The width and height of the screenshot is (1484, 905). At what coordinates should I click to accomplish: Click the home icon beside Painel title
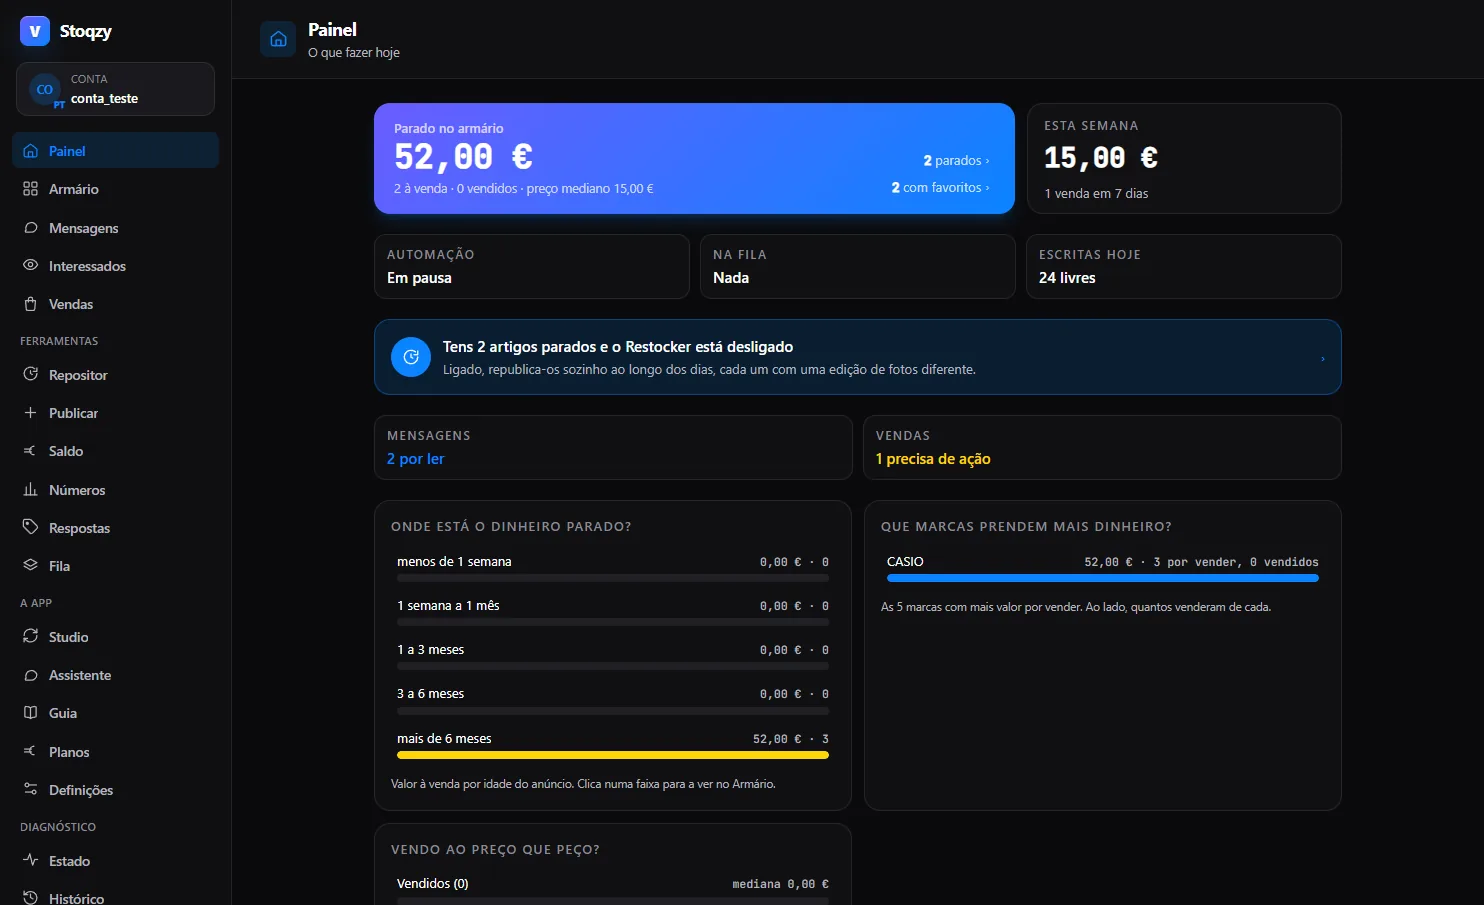(278, 39)
